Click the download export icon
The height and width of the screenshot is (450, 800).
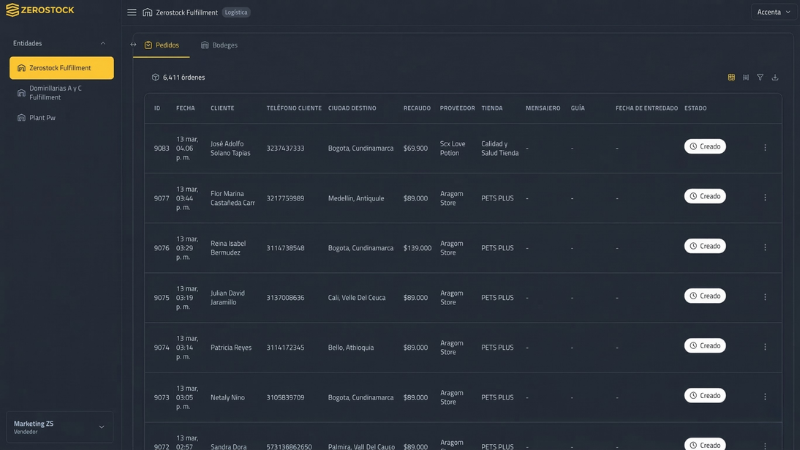pos(775,77)
